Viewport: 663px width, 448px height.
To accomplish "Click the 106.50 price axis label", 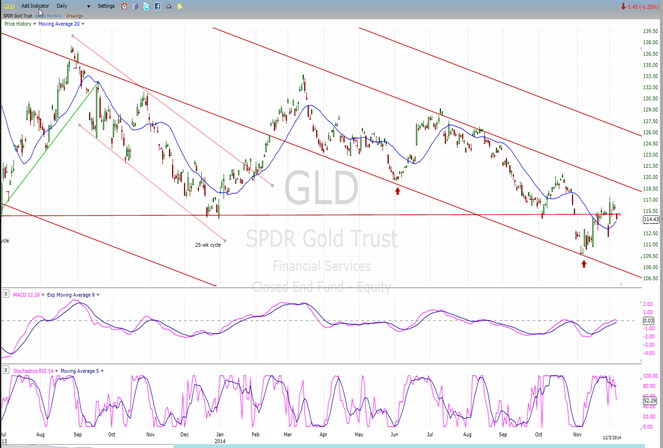I will [x=650, y=278].
